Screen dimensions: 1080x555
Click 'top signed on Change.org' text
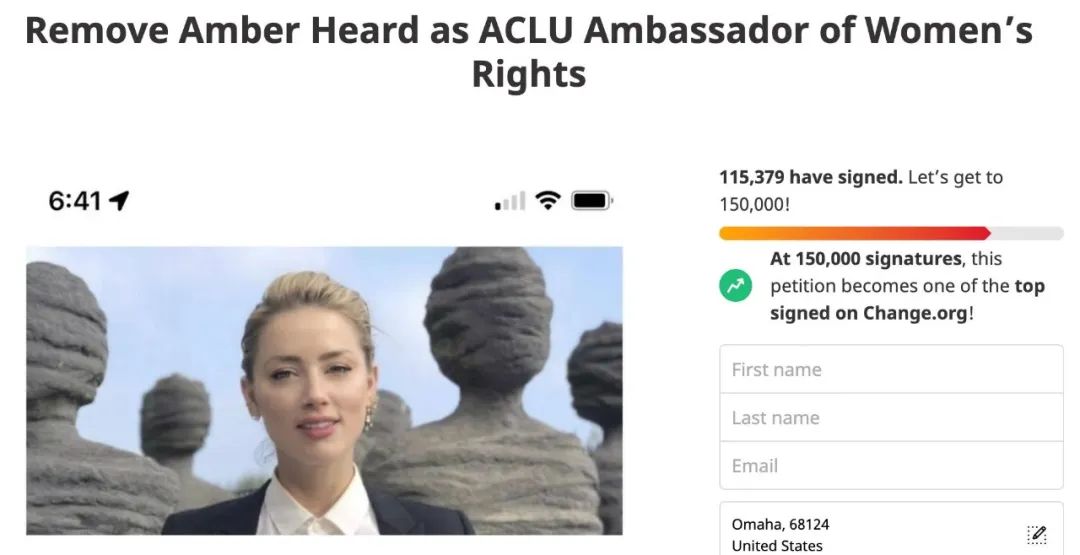[906, 300]
